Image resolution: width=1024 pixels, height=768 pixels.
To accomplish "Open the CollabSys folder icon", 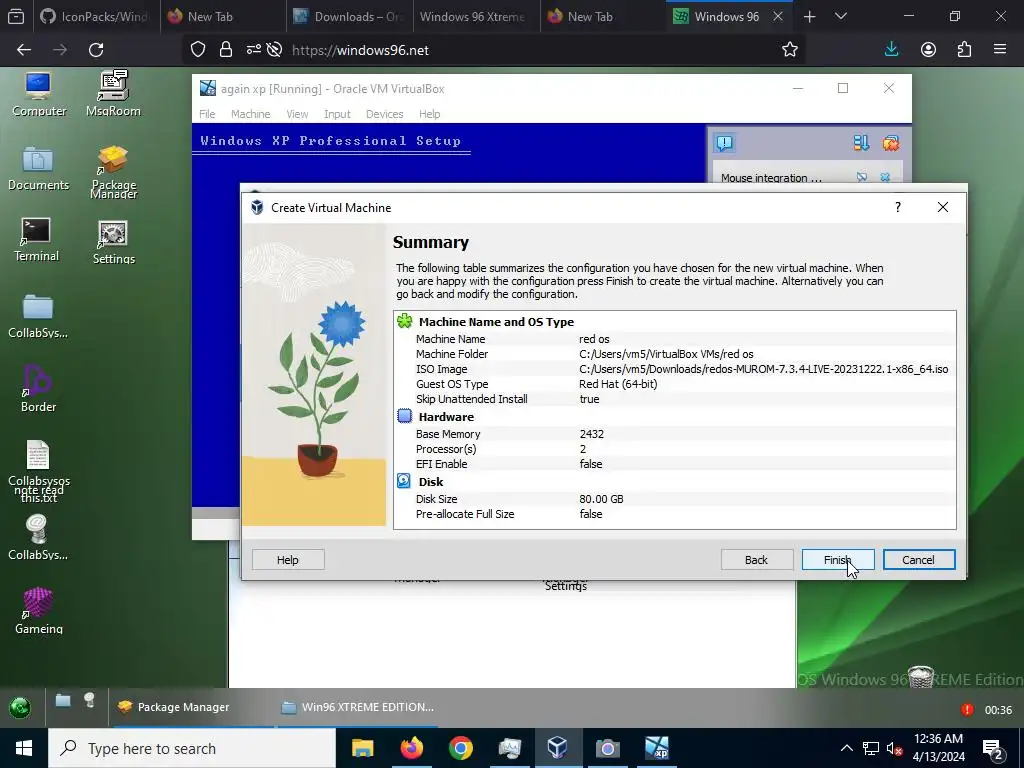I will 38,316.
